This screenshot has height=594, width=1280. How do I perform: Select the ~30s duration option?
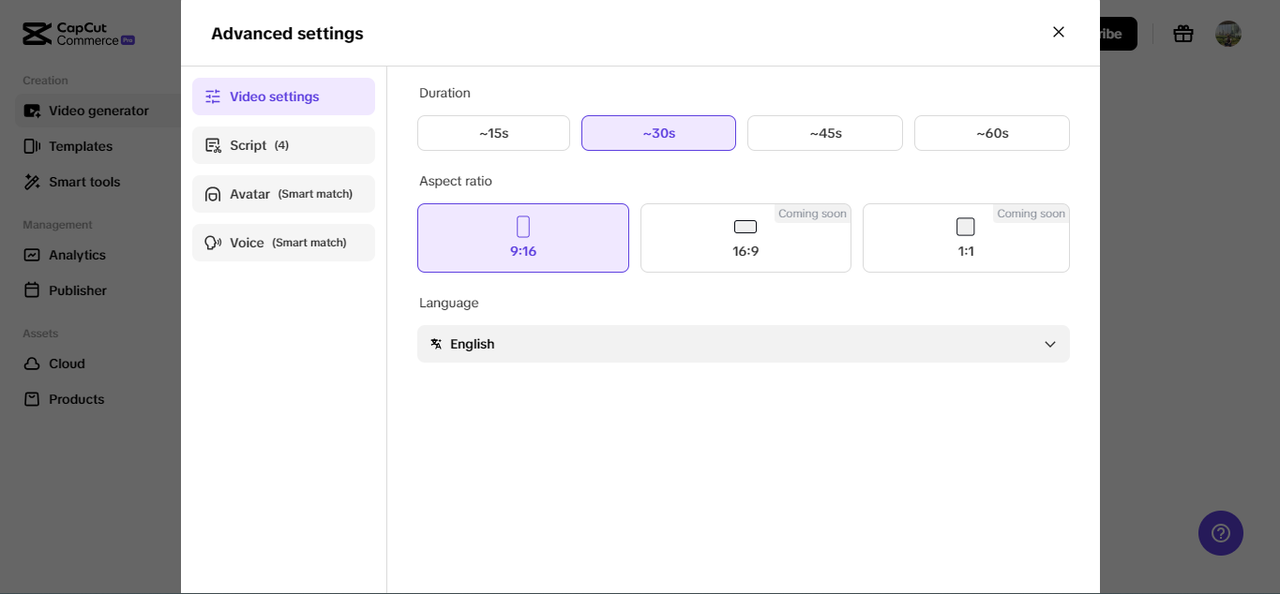659,133
